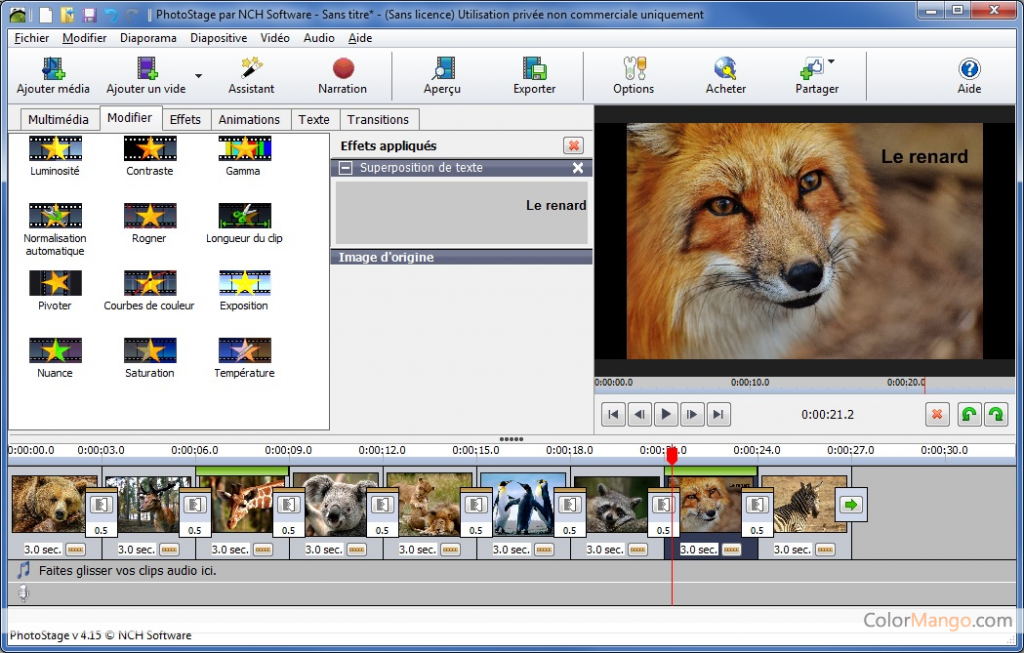Screen dimensions: 1024x653
Task: Select the Gamma effect
Action: [x=244, y=156]
